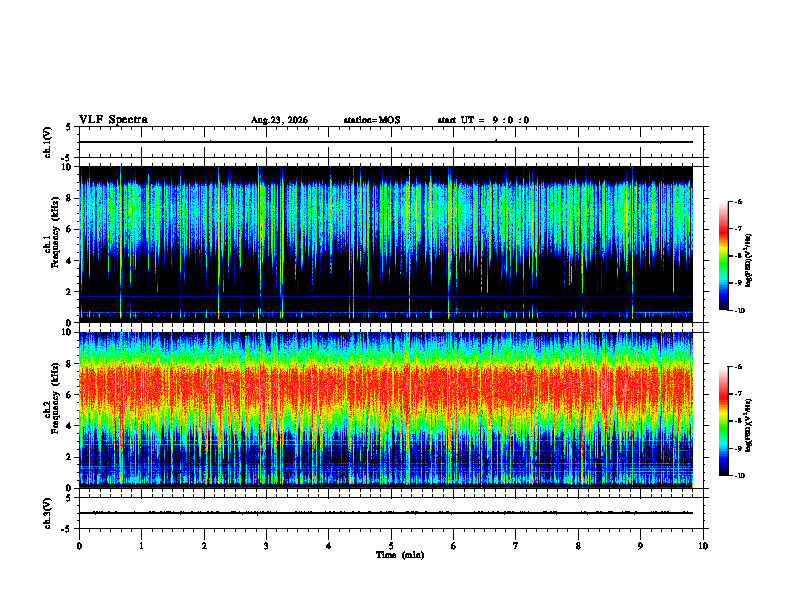Click the ch.2 spectrogram colorbar

point(723,421)
